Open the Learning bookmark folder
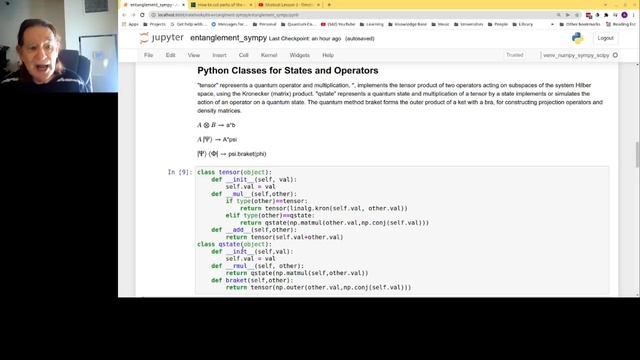This screenshot has width=640, height=360. point(371,24)
